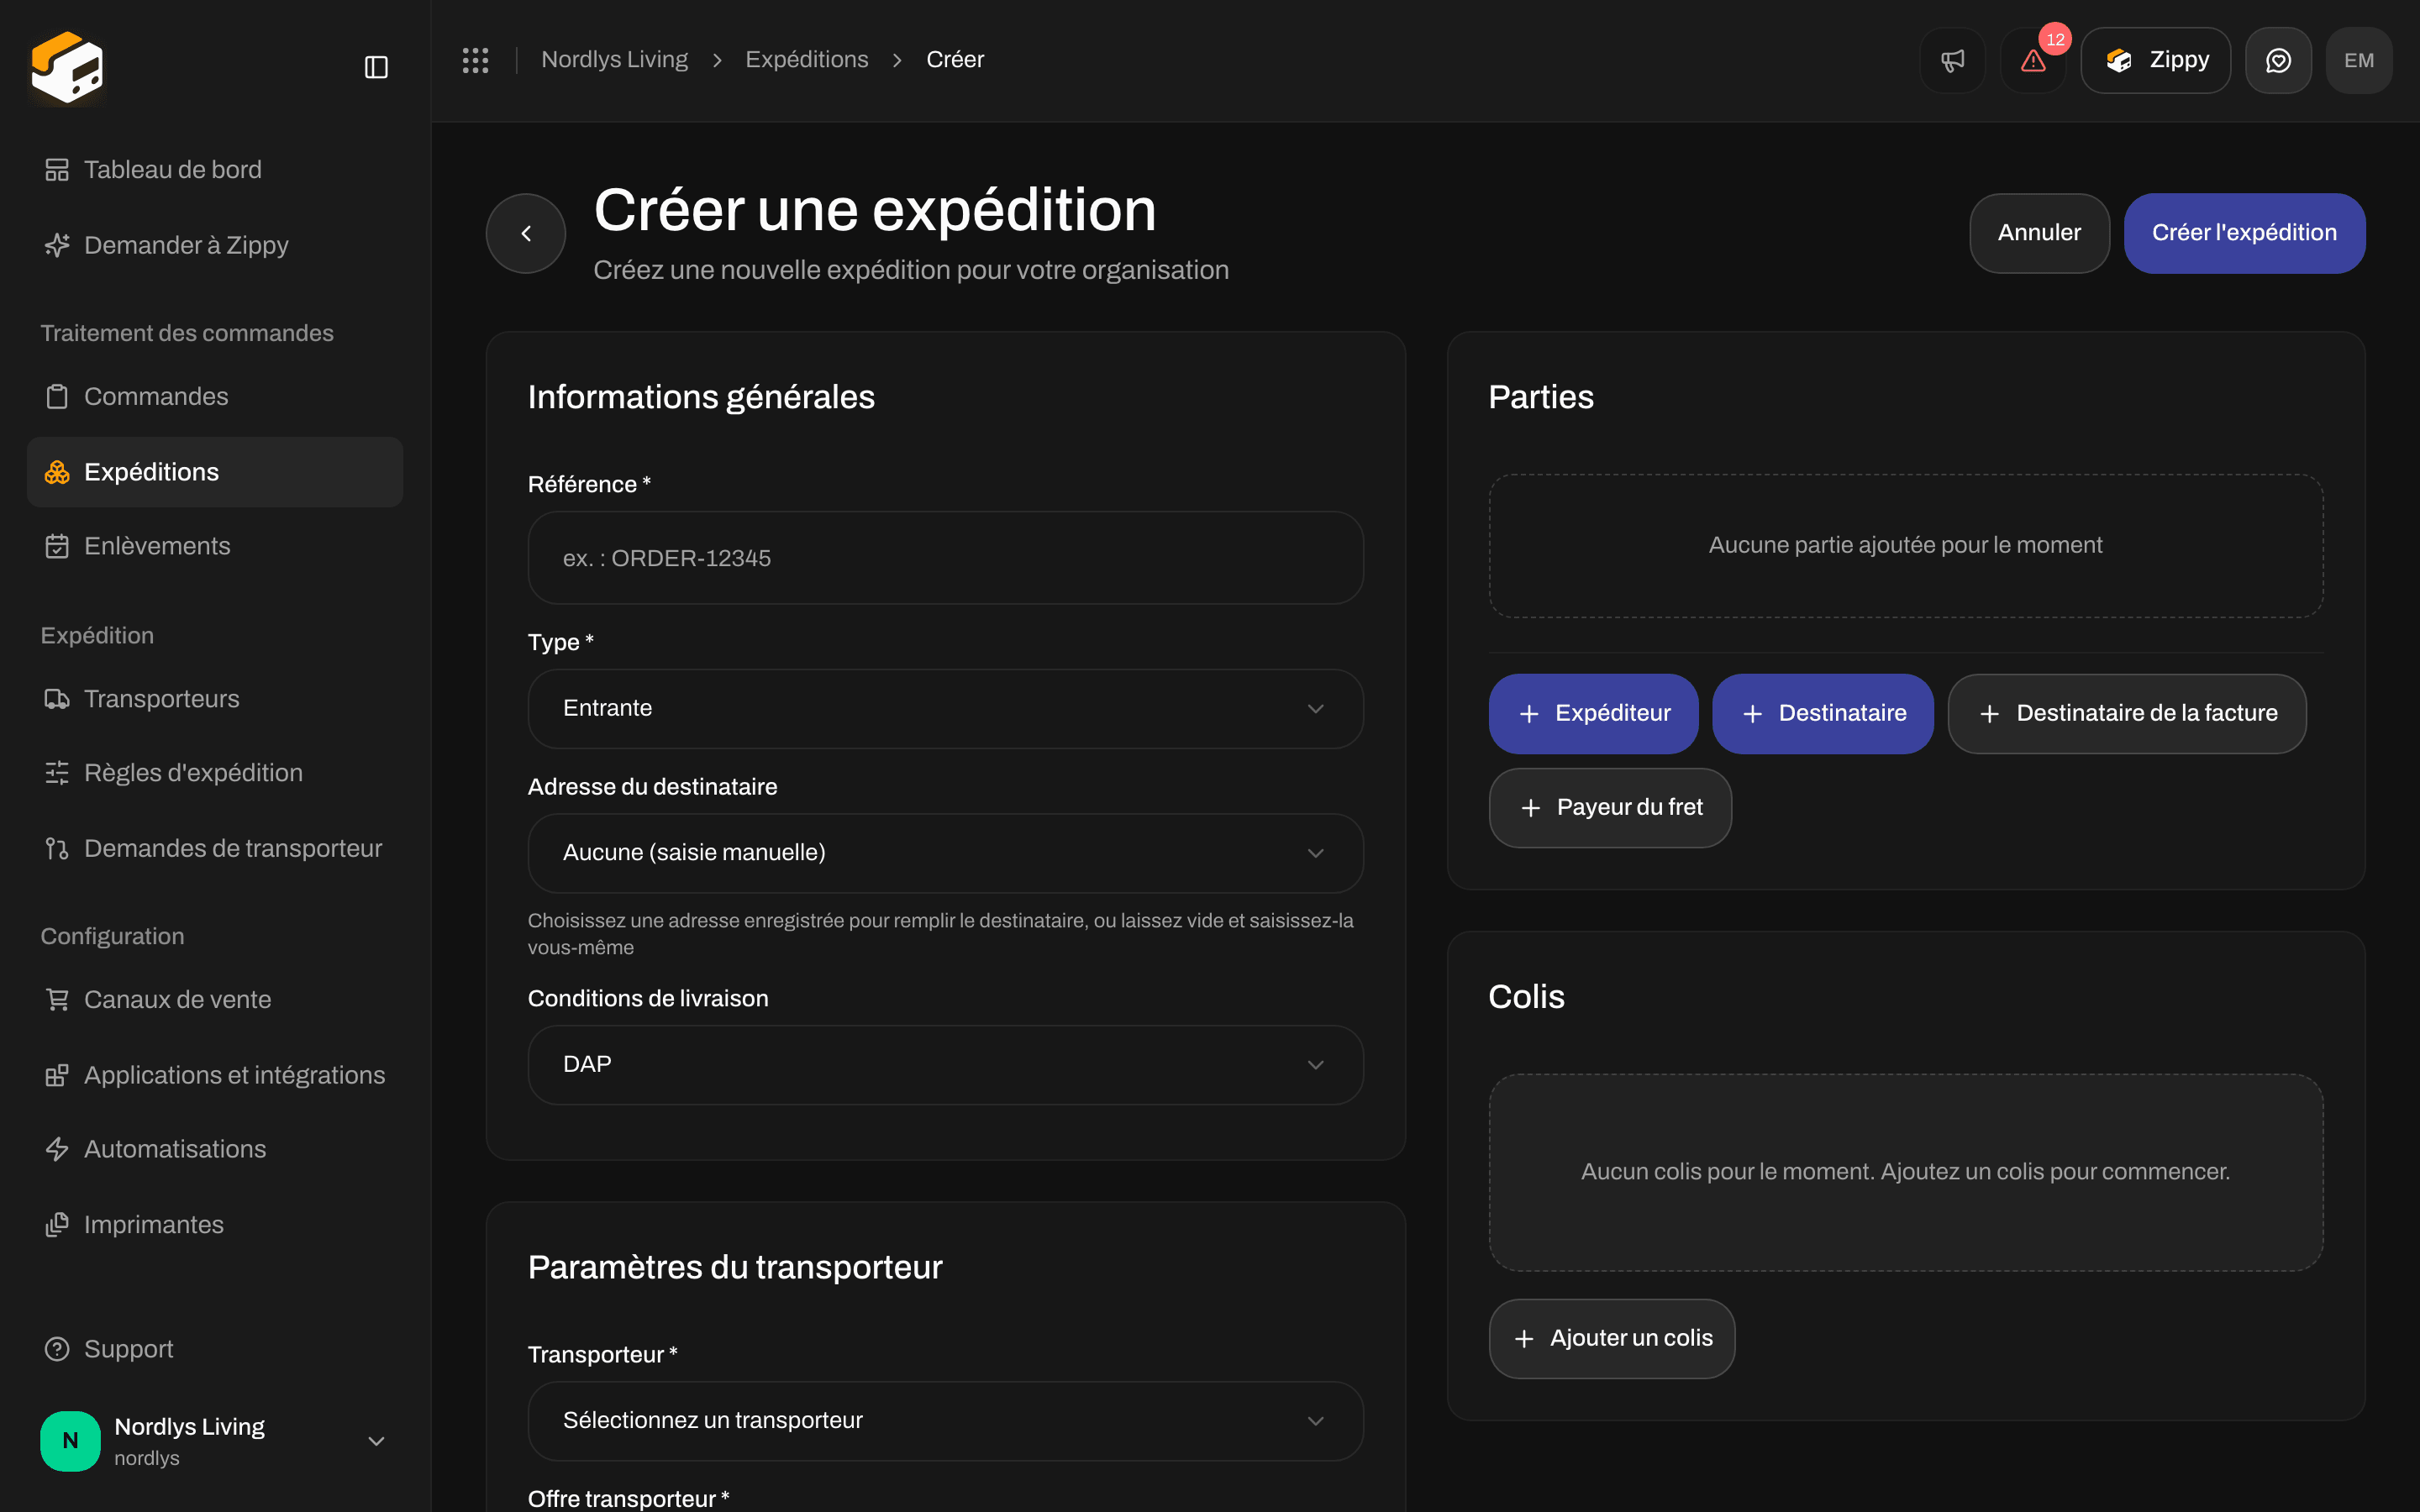This screenshot has width=2420, height=1512.
Task: Add Destinataire de la facture party
Action: tap(2126, 714)
